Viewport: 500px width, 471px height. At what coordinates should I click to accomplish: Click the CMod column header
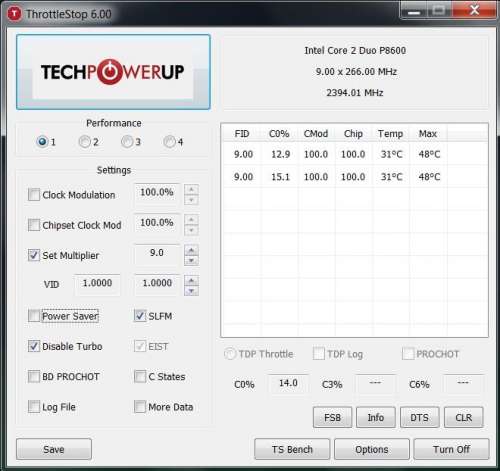(x=316, y=134)
